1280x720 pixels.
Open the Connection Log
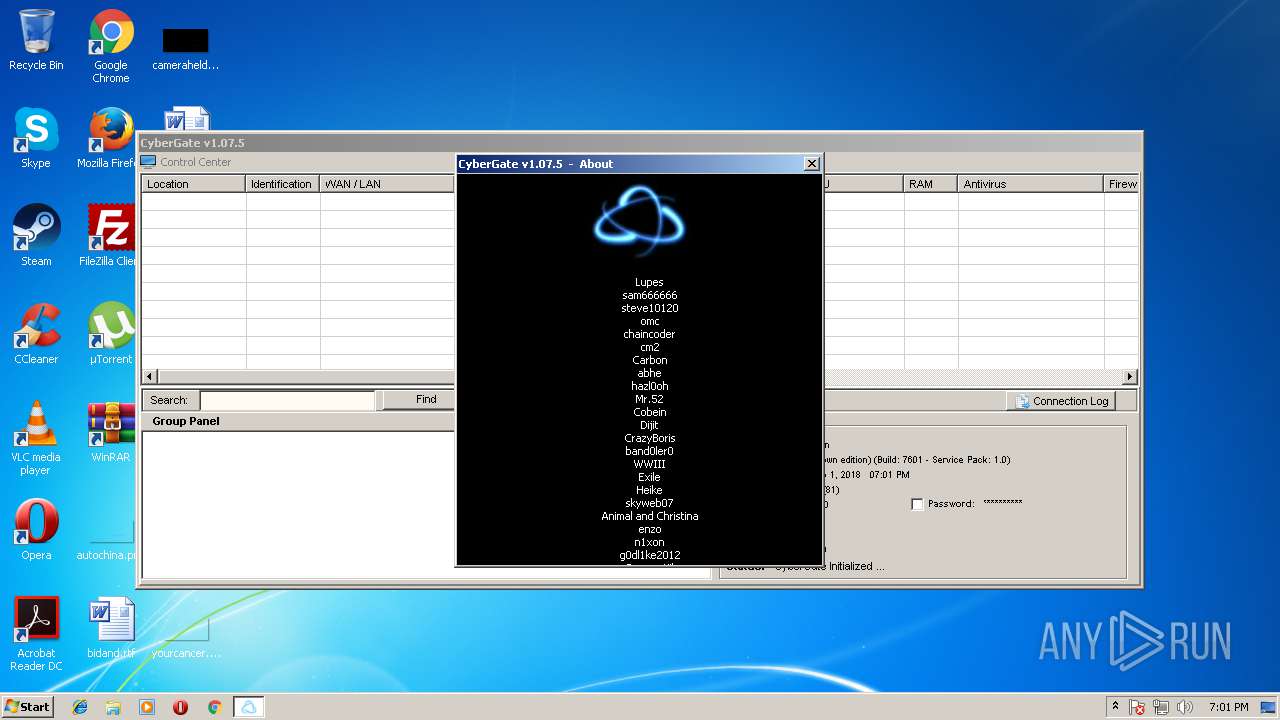[x=1062, y=401]
